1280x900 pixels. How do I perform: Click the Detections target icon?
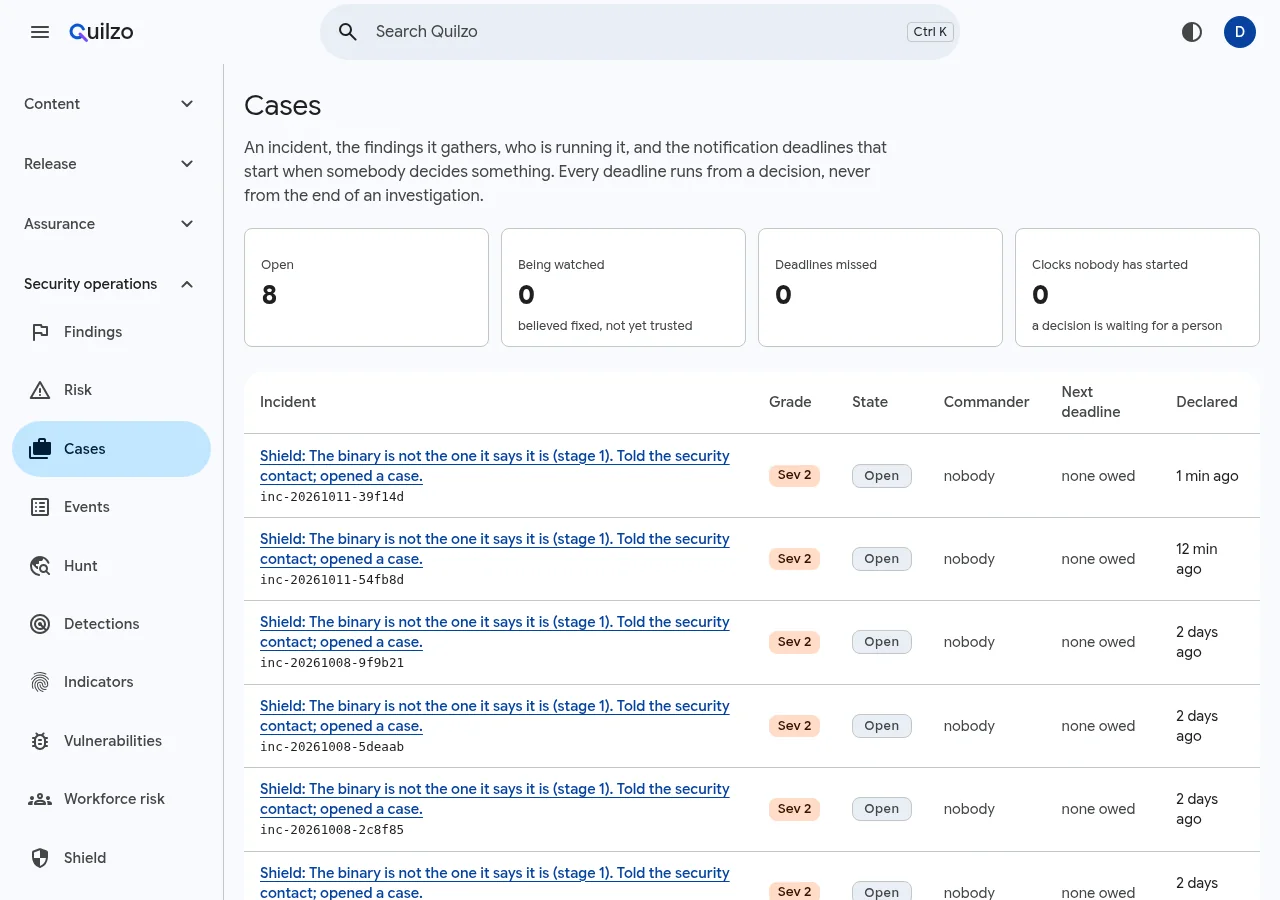point(40,624)
